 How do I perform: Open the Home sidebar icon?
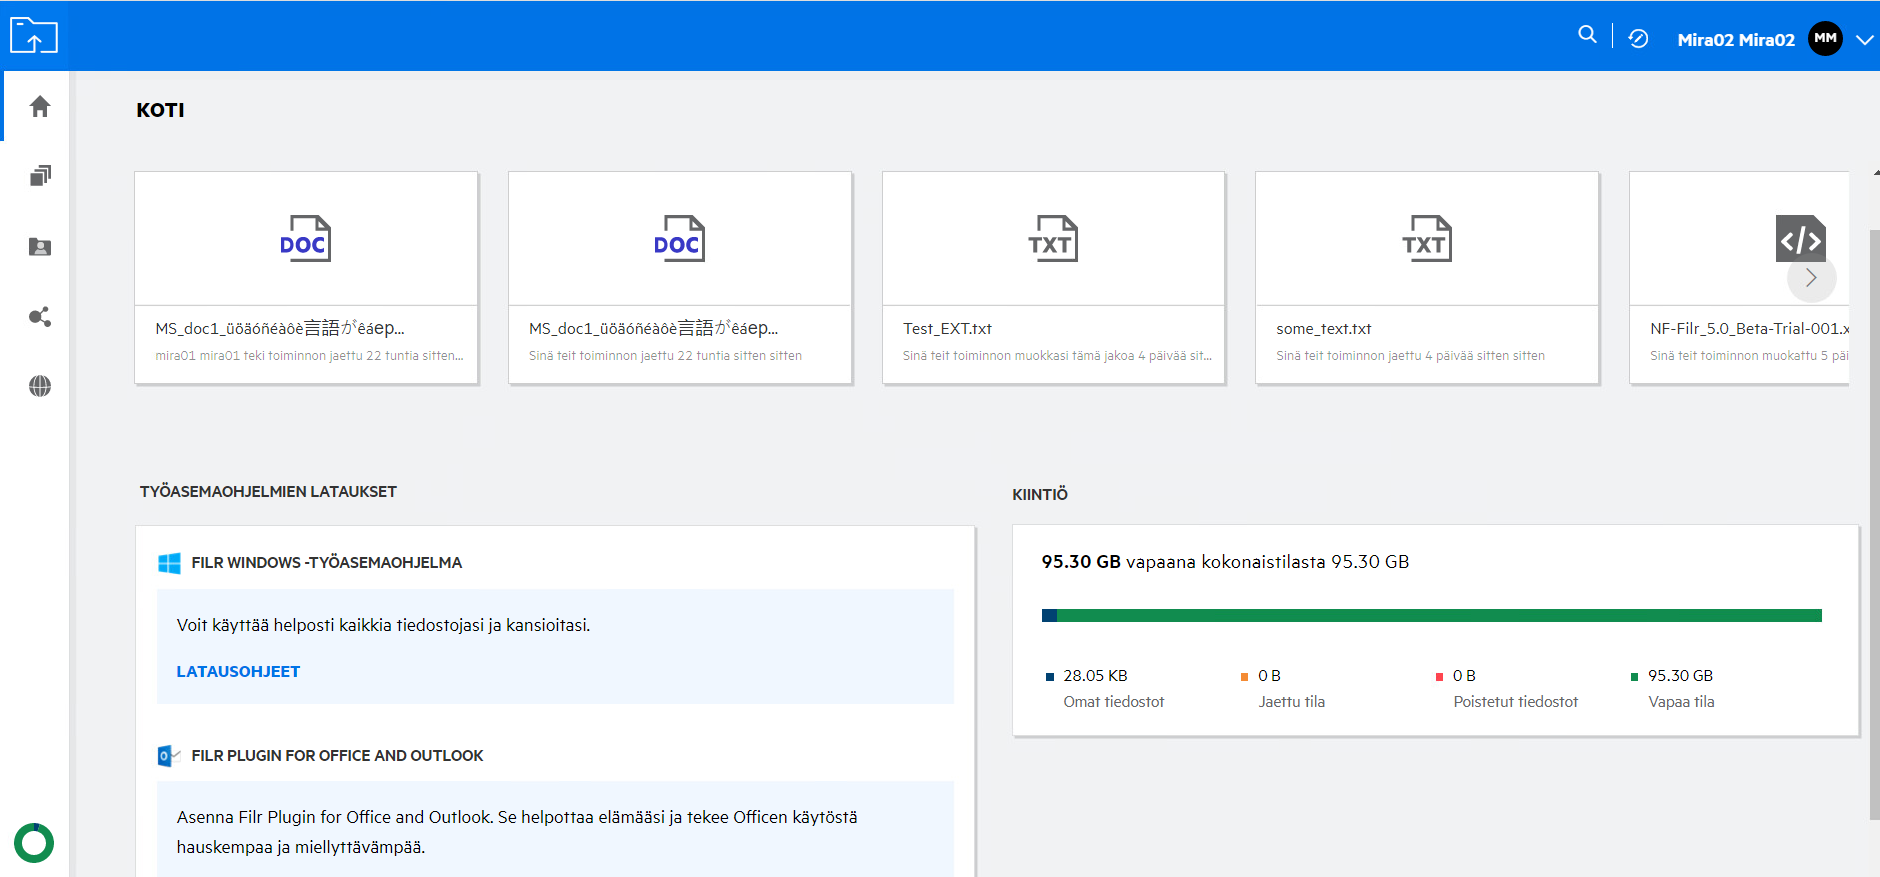coord(40,107)
